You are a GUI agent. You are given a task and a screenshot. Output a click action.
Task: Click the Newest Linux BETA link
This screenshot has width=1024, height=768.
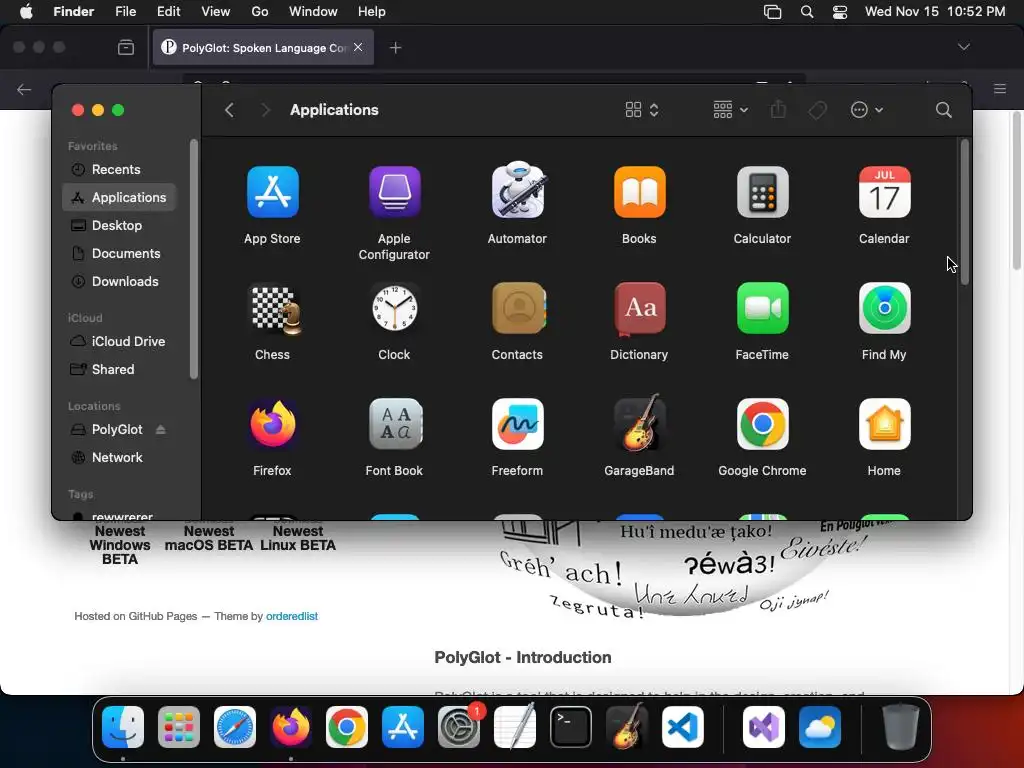298,538
